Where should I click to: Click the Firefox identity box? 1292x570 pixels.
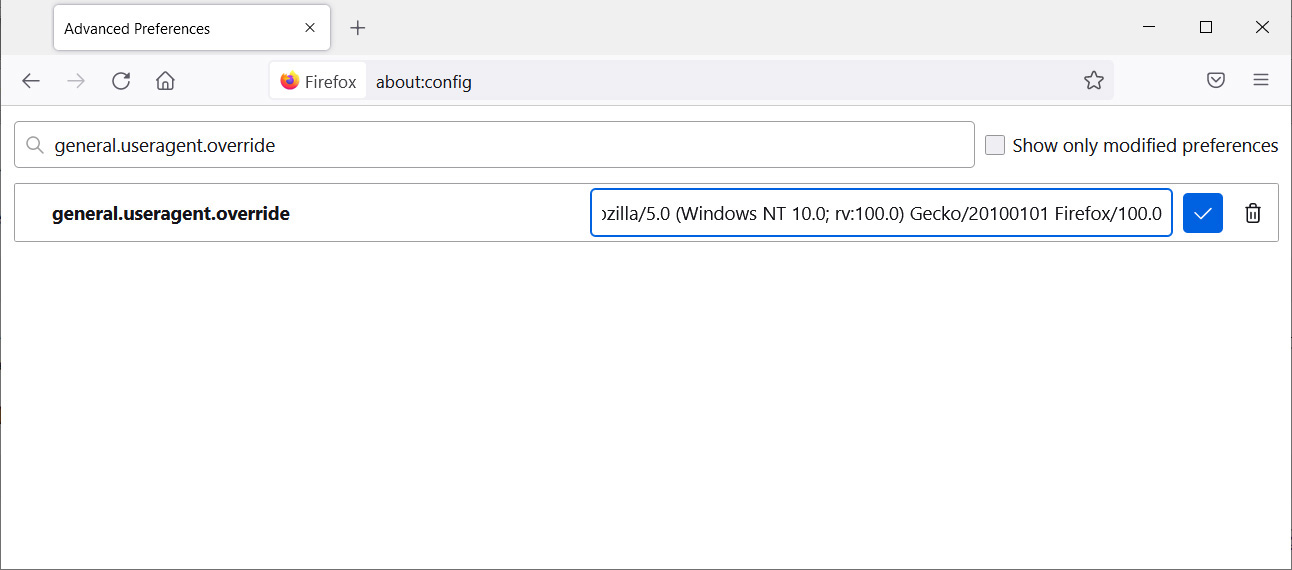(x=318, y=81)
